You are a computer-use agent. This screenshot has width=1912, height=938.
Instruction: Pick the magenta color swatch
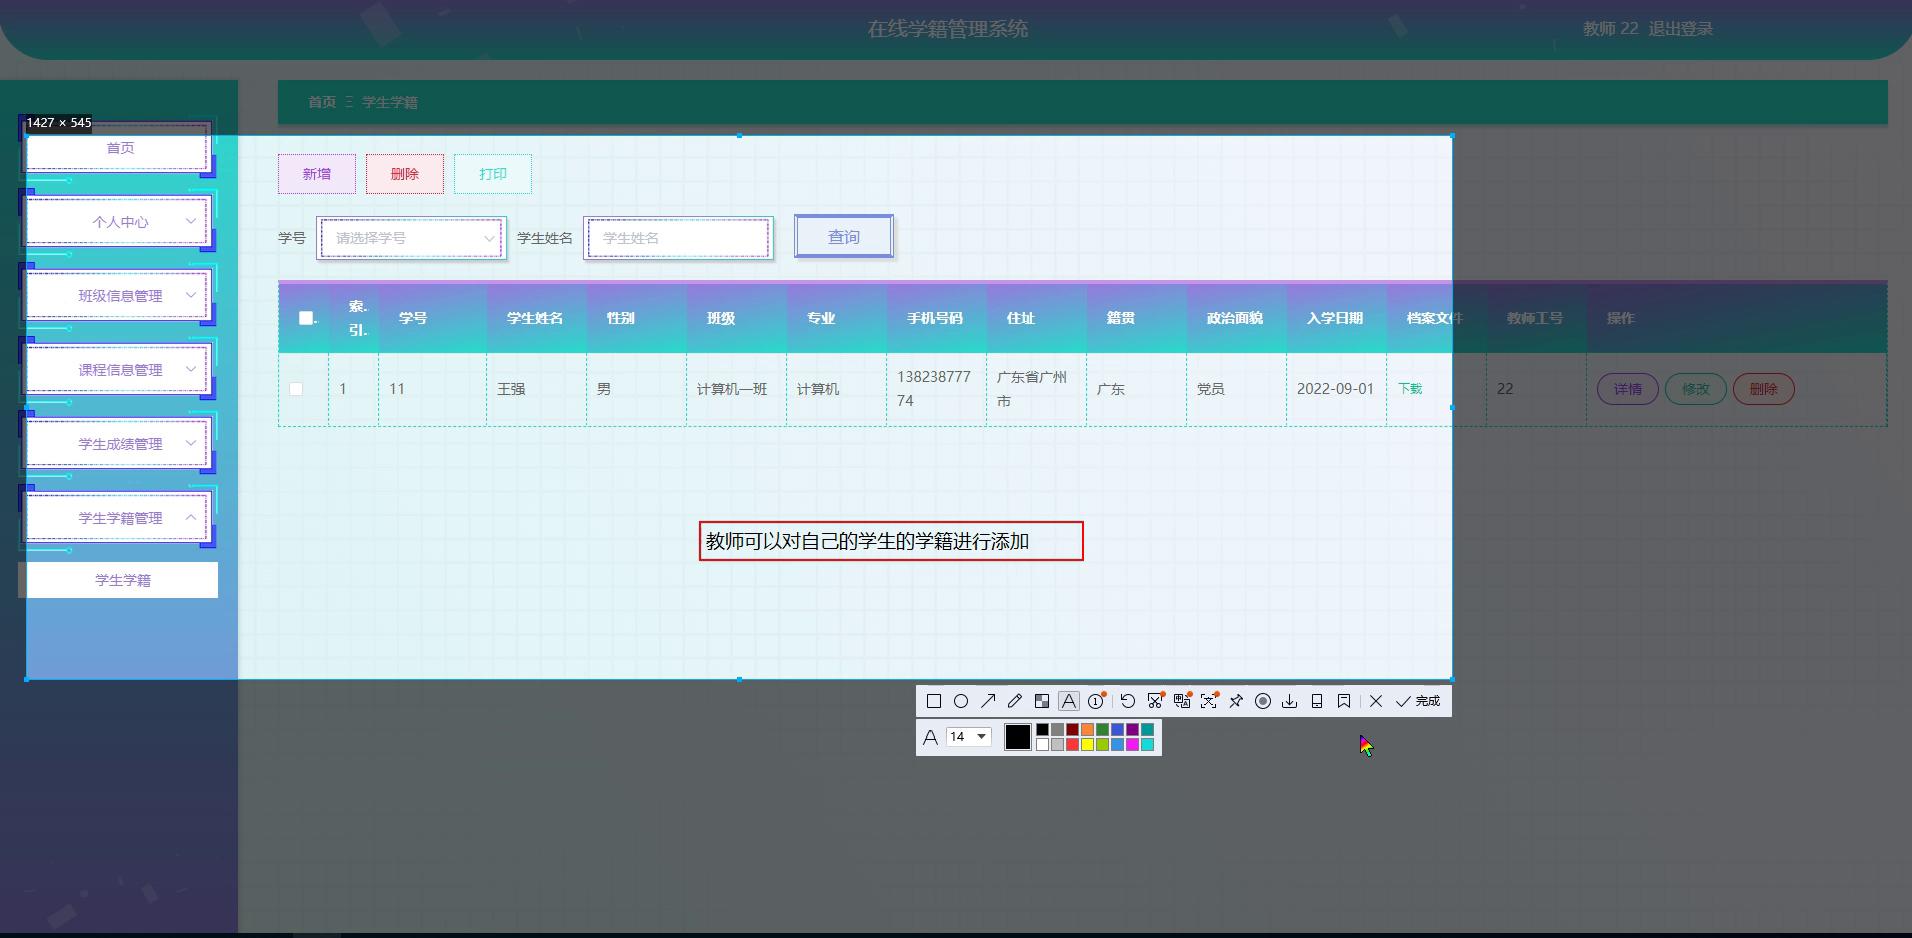click(1132, 744)
